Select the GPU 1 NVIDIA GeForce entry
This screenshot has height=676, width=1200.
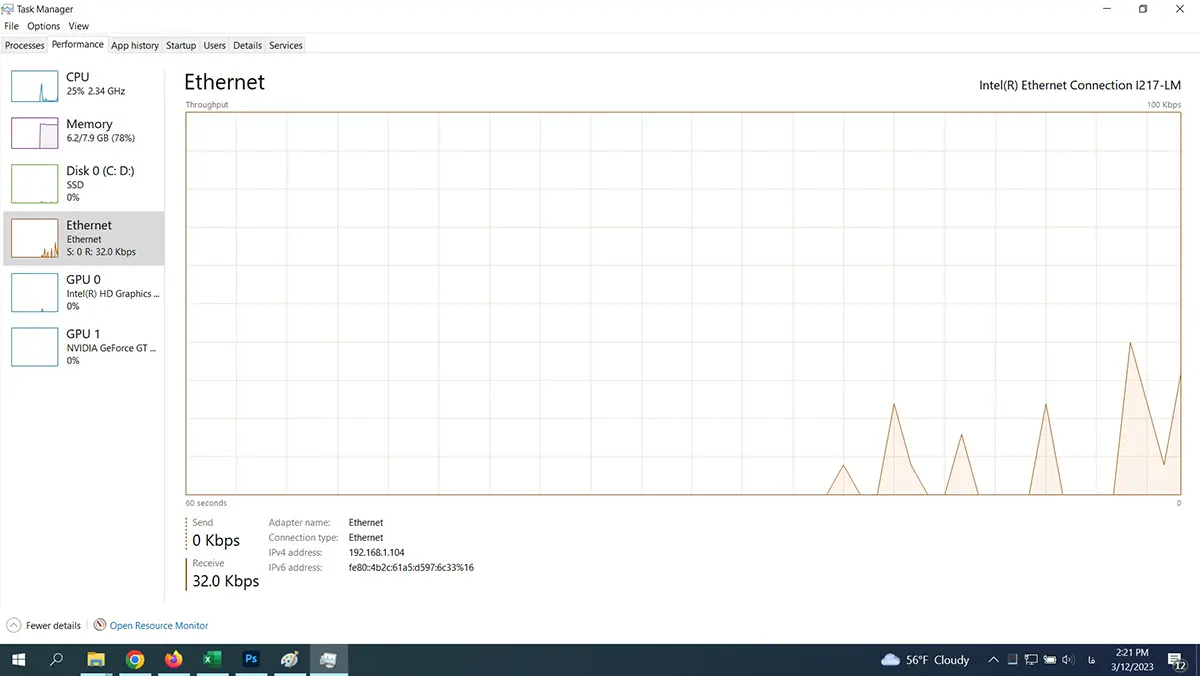point(84,347)
